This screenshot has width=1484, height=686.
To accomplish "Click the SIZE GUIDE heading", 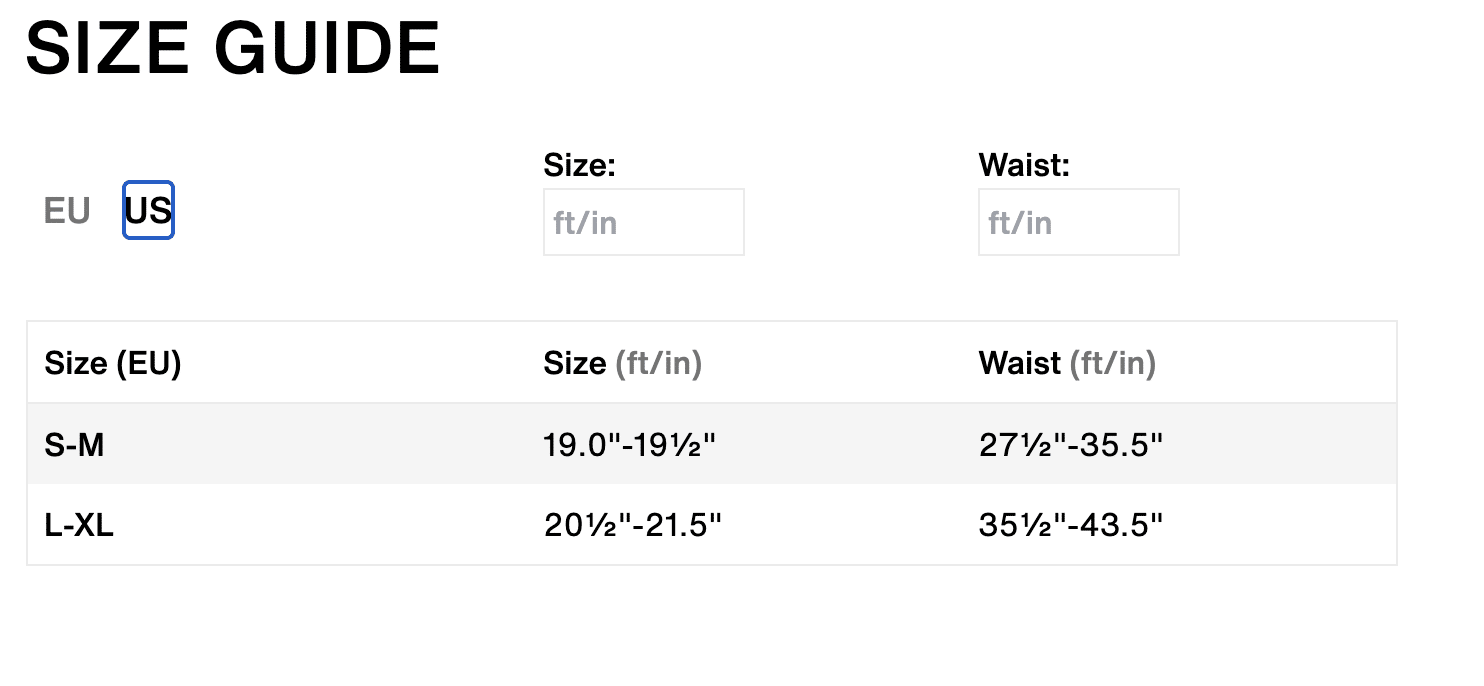I will tap(232, 47).
